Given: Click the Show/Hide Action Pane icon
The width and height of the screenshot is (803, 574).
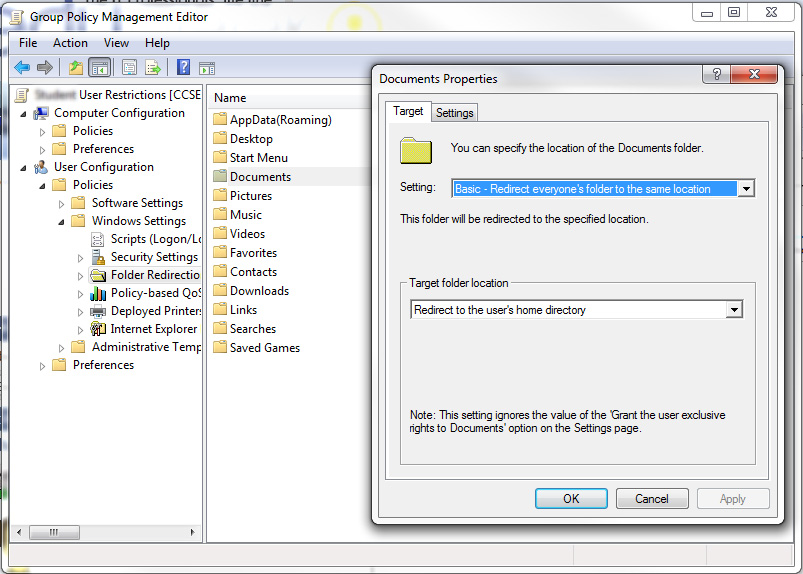Looking at the screenshot, I should tap(207, 68).
